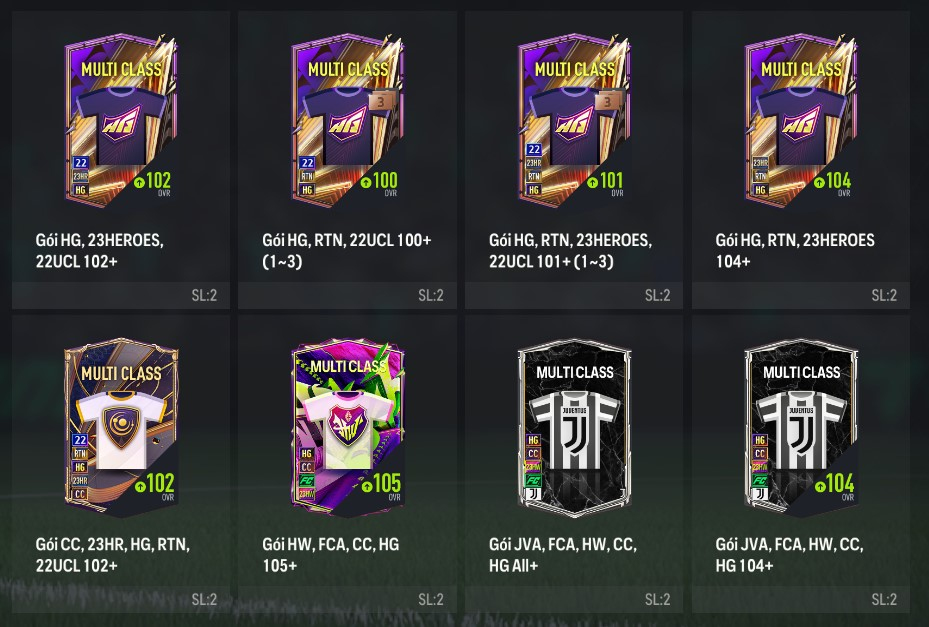The image size is (929, 627).
Task: Click the HG badge on Juventus All+ card
Action: (x=533, y=440)
